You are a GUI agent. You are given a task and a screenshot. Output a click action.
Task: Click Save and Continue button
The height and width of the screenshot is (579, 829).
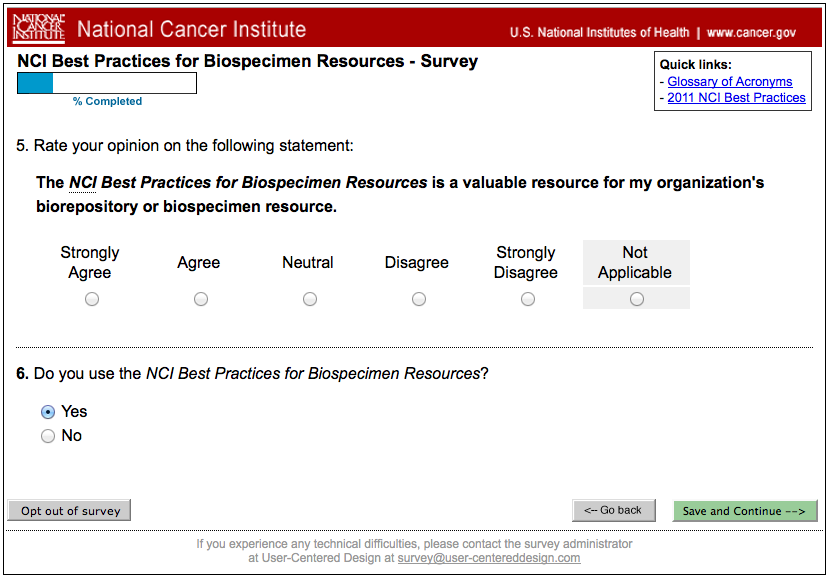pos(744,511)
